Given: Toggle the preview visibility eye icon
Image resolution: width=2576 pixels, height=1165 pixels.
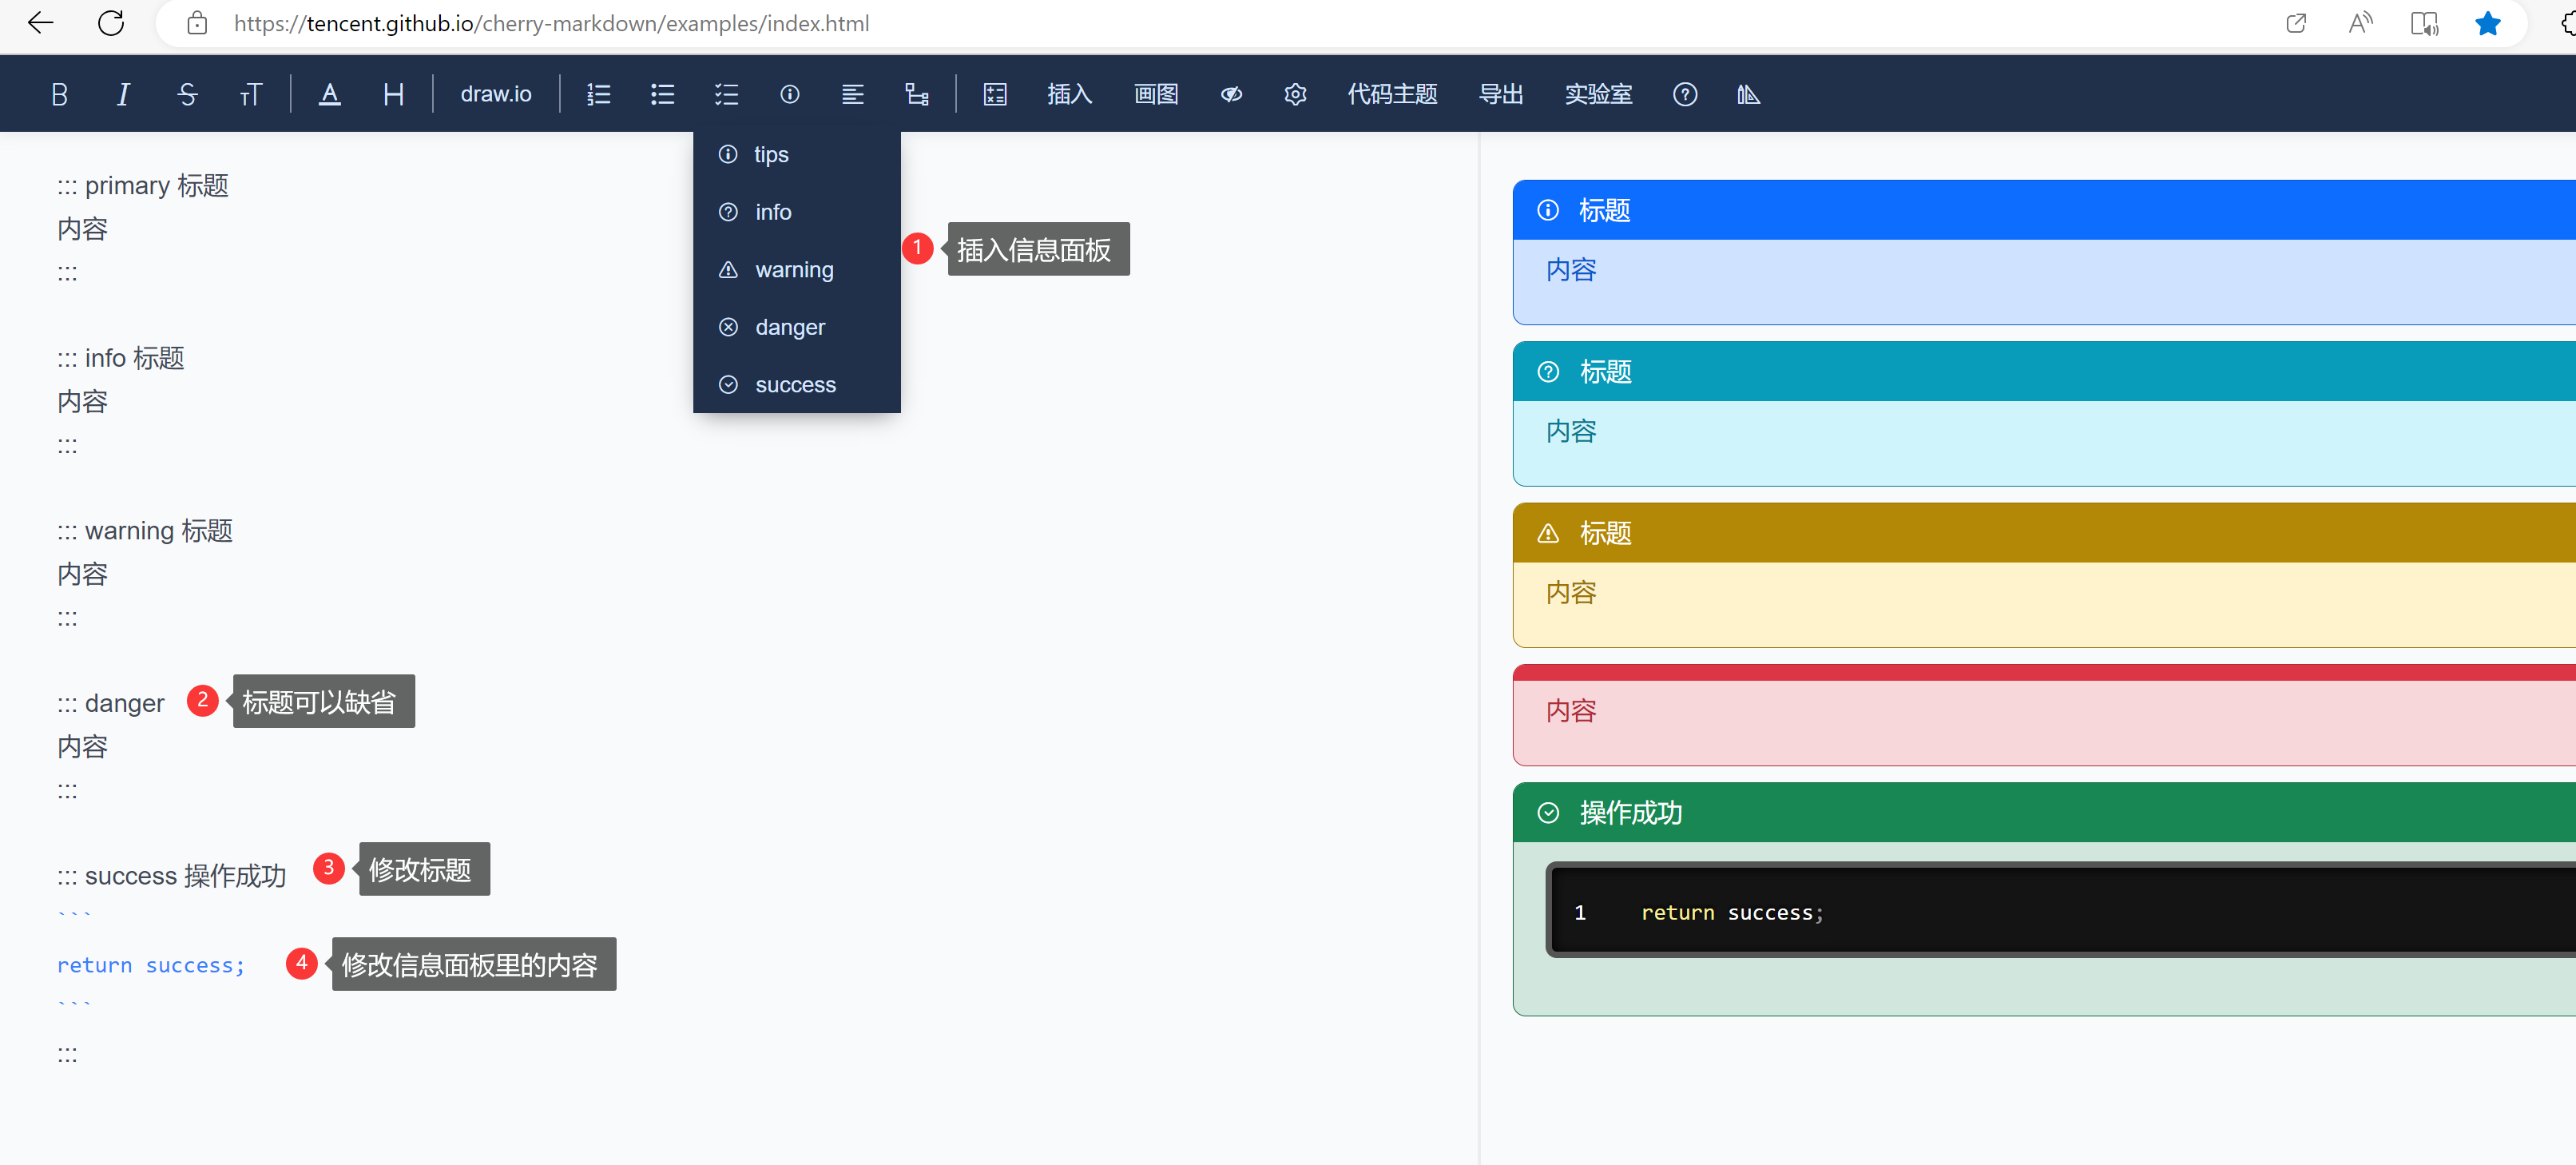Looking at the screenshot, I should pyautogui.click(x=1230, y=93).
